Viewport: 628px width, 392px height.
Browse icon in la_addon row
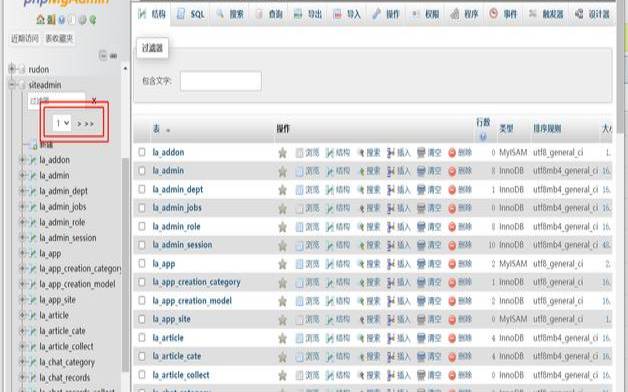[300, 153]
